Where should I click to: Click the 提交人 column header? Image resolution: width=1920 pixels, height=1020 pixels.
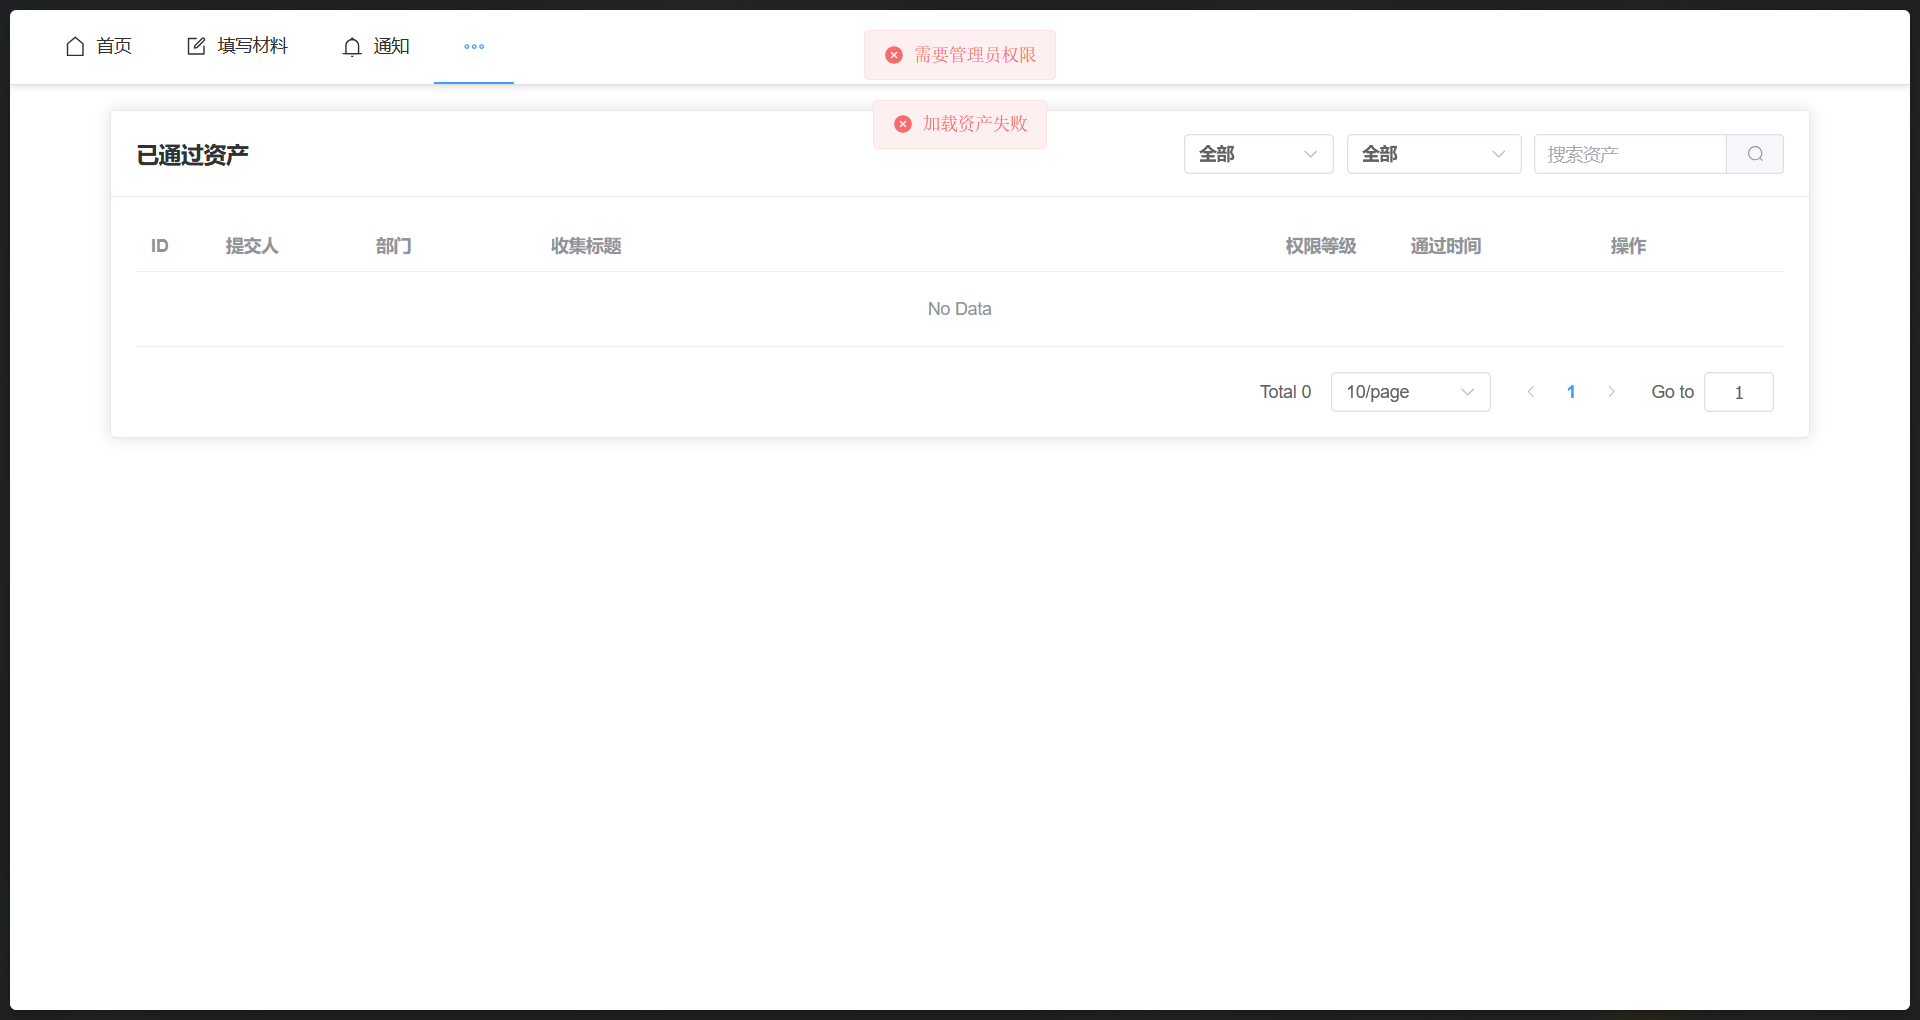click(252, 246)
